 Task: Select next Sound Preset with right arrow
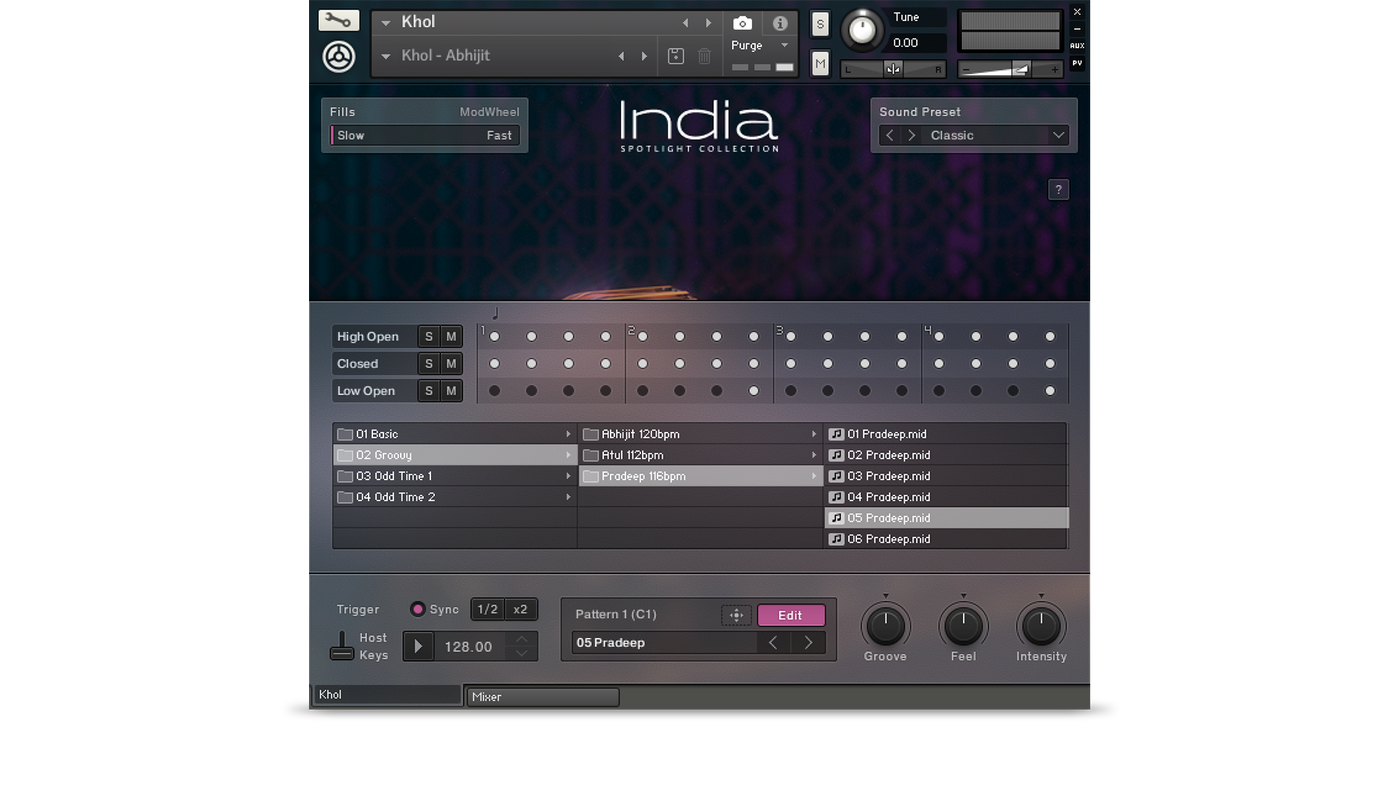[912, 136]
